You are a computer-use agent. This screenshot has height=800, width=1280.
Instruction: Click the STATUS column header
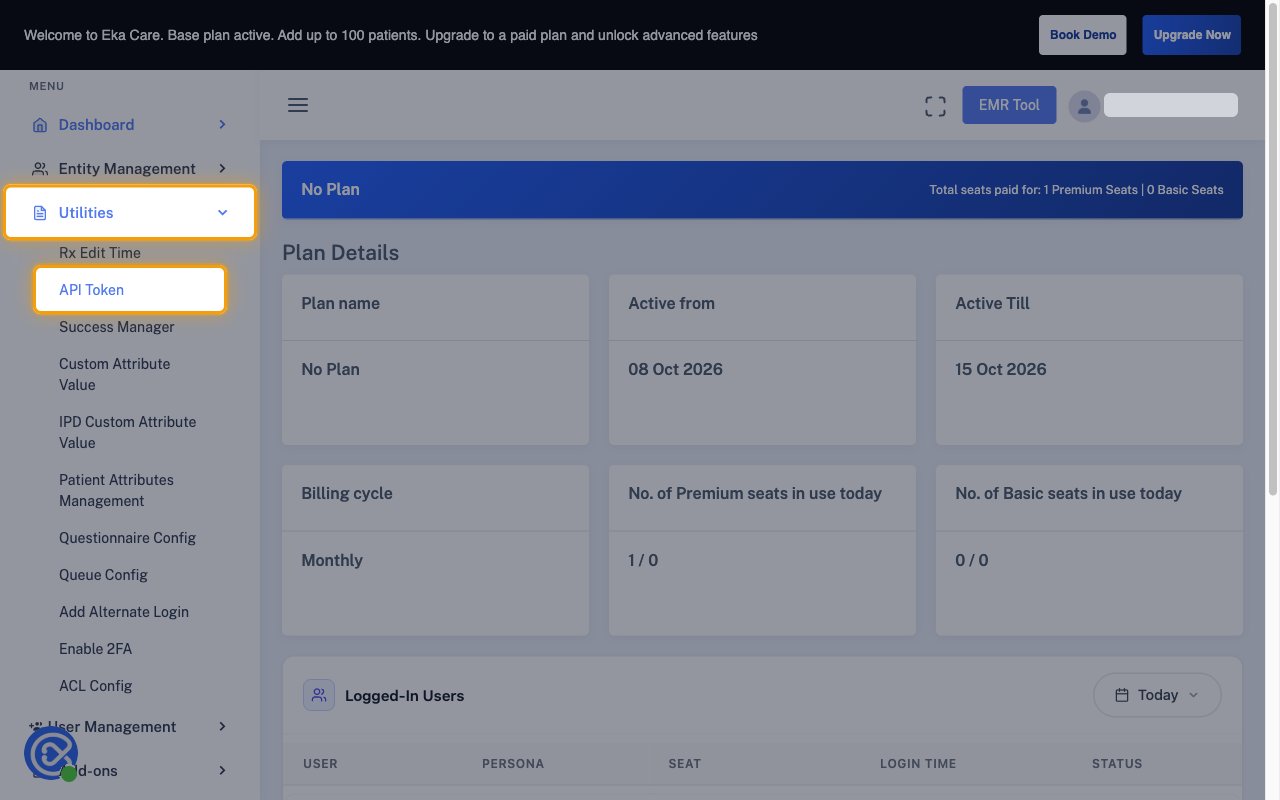coord(1117,764)
